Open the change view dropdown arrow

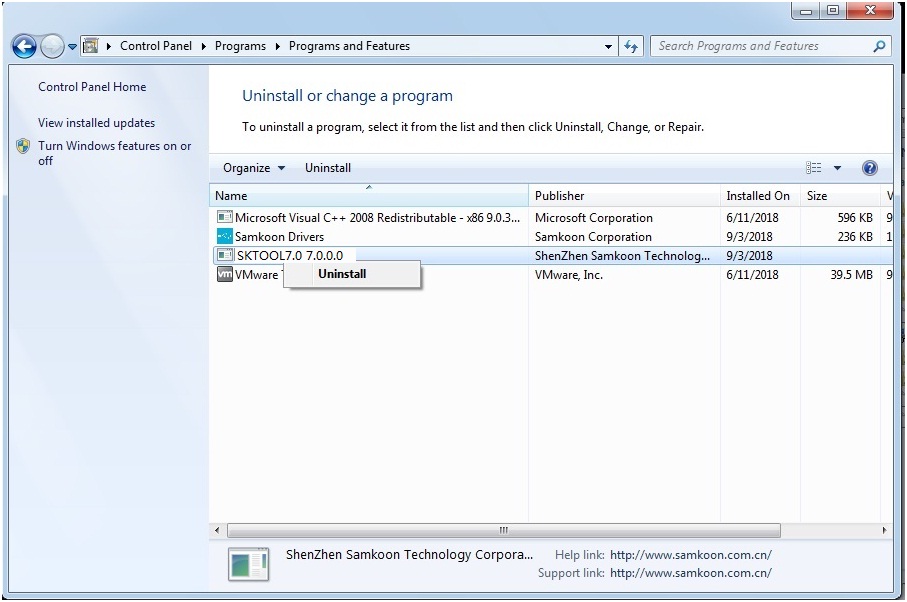tap(837, 167)
